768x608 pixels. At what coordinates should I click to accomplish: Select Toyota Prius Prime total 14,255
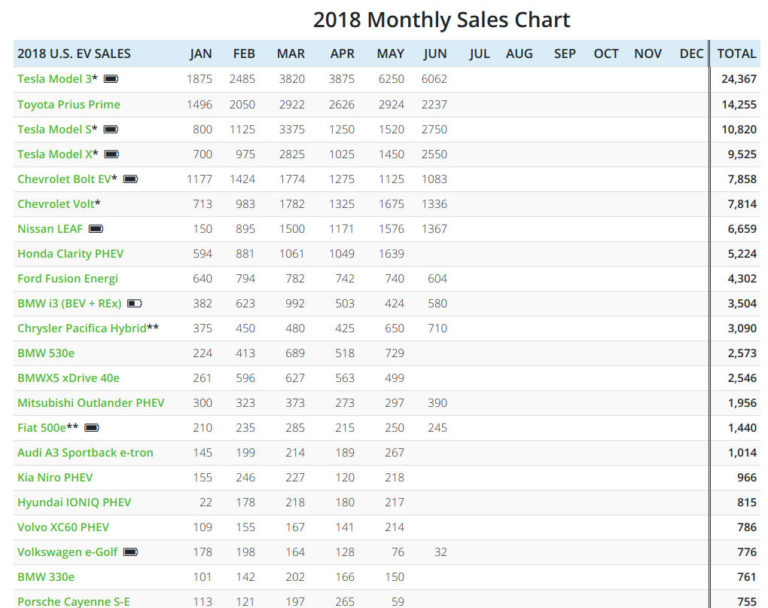(x=739, y=104)
